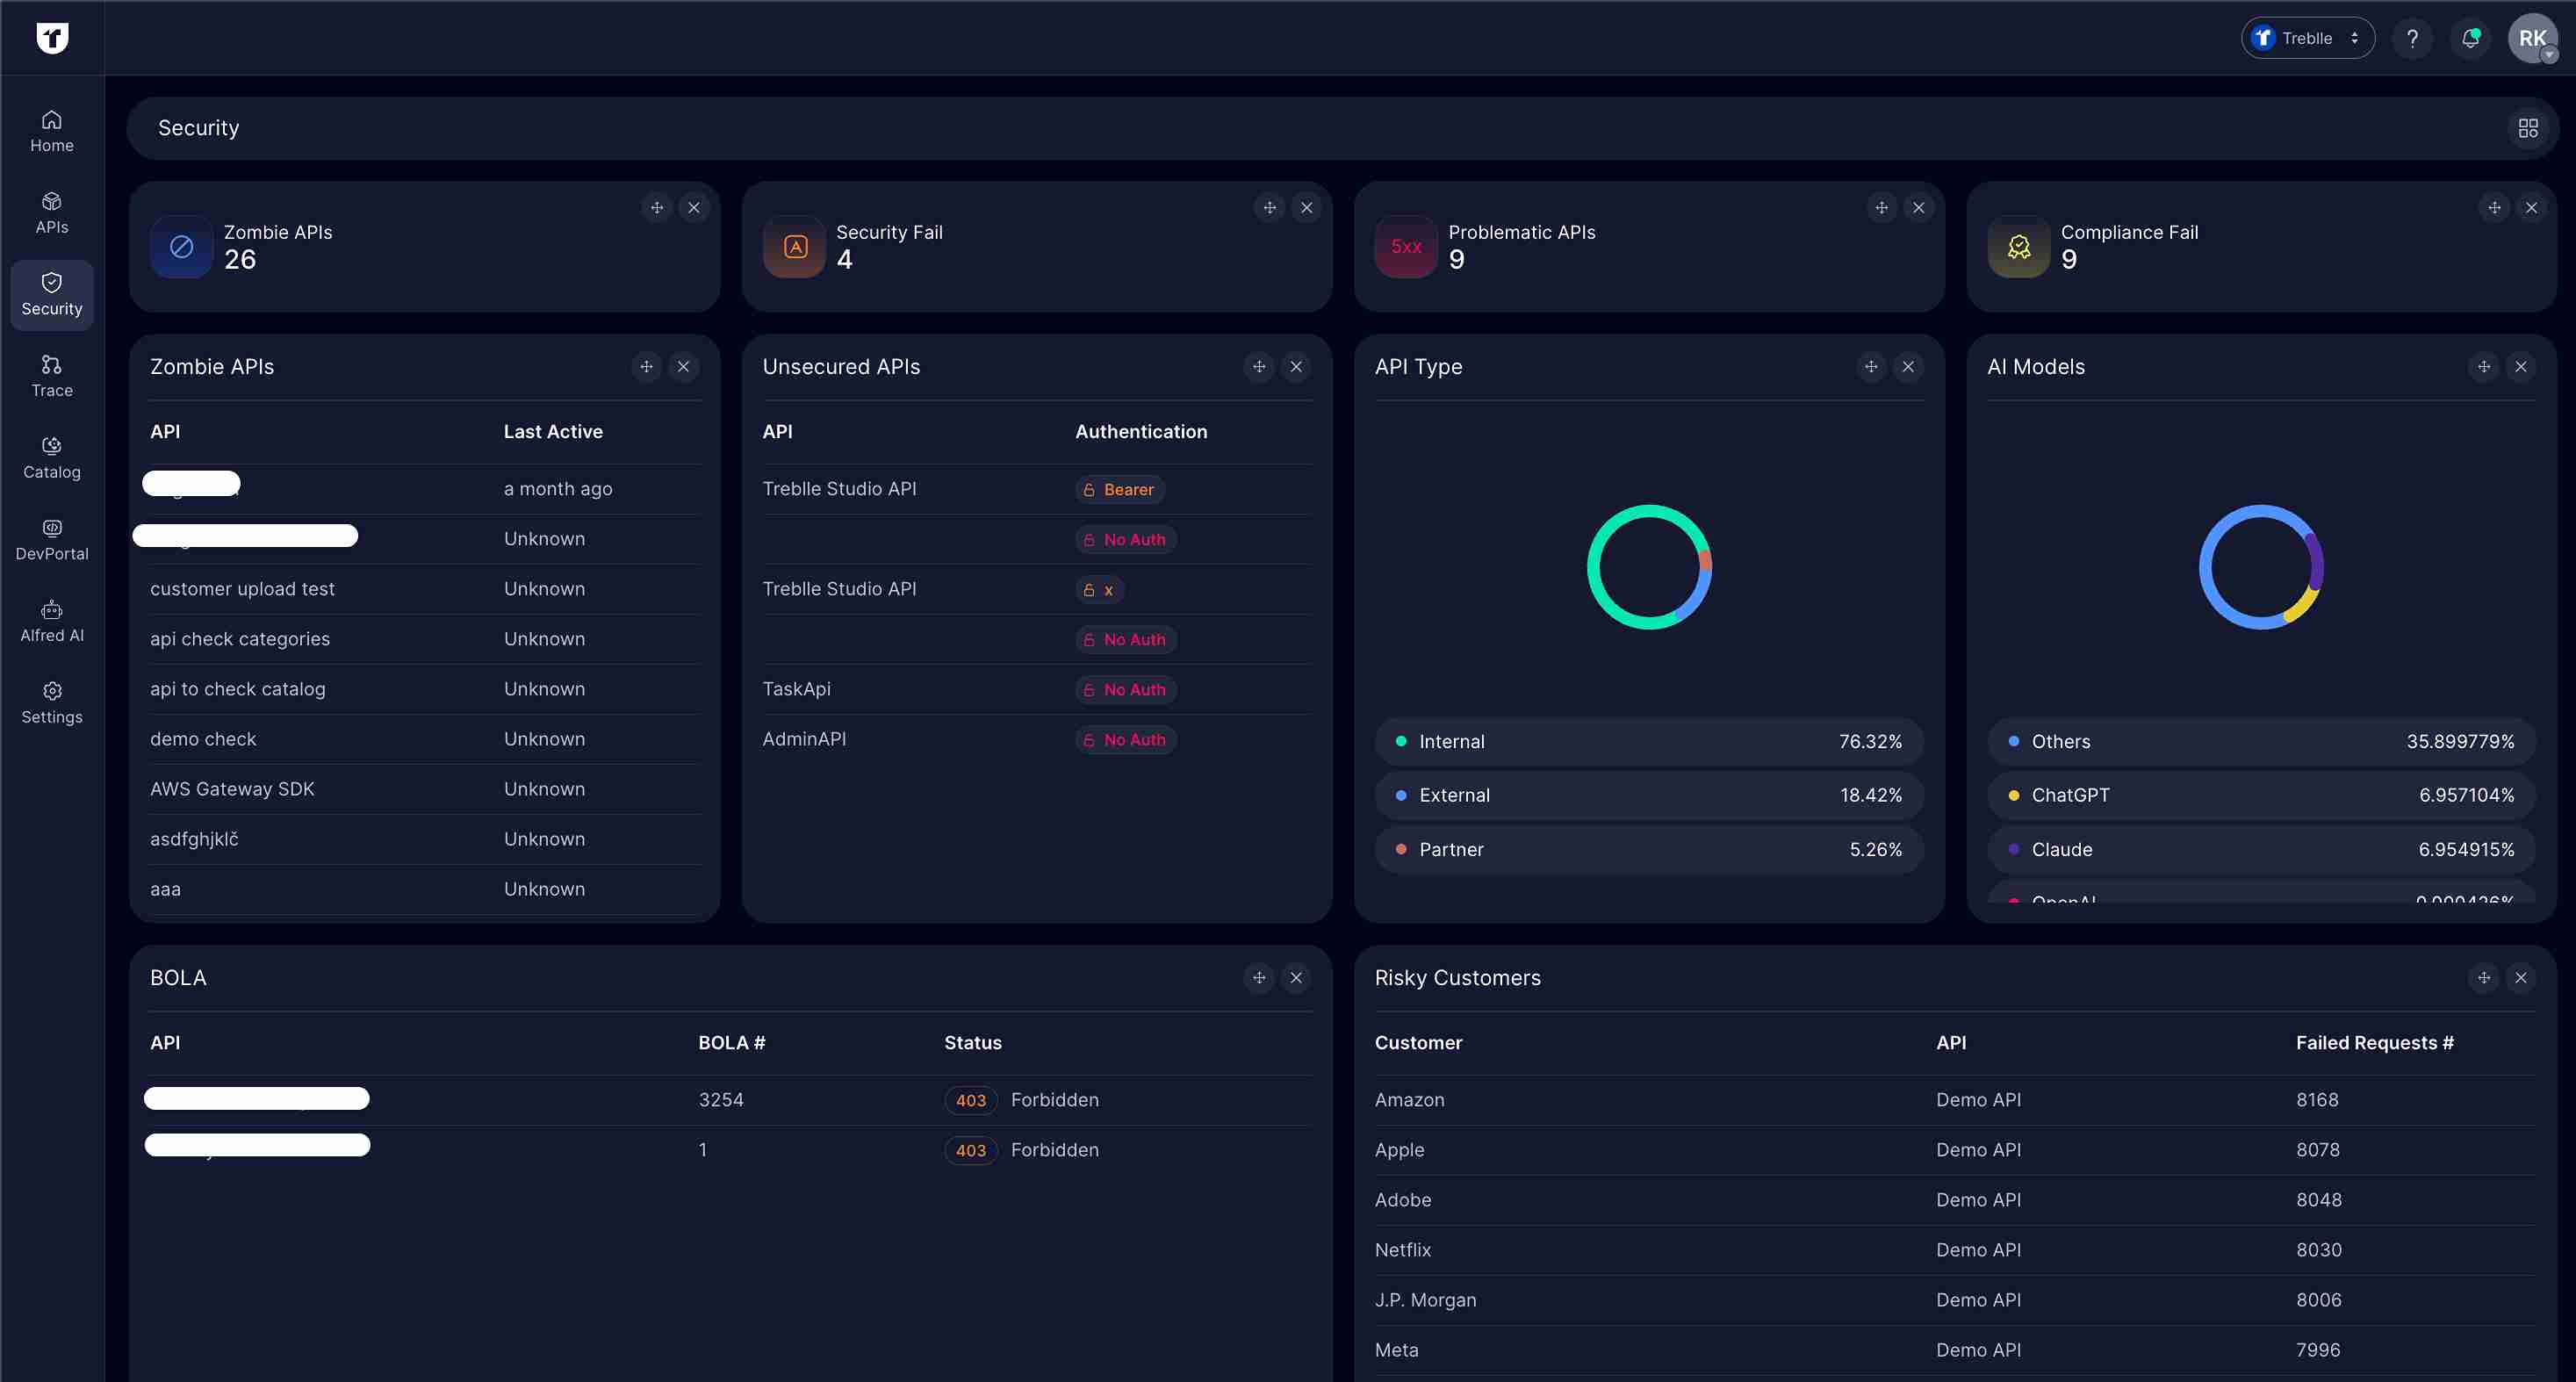Select Security in the sidebar
This screenshot has width=2576, height=1382.
(x=51, y=294)
